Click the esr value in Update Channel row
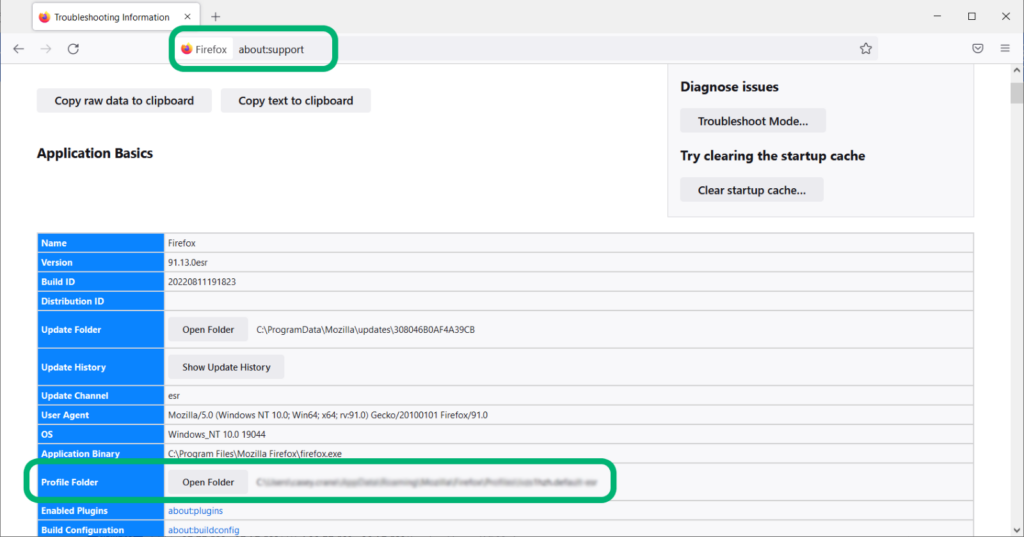 click(174, 396)
